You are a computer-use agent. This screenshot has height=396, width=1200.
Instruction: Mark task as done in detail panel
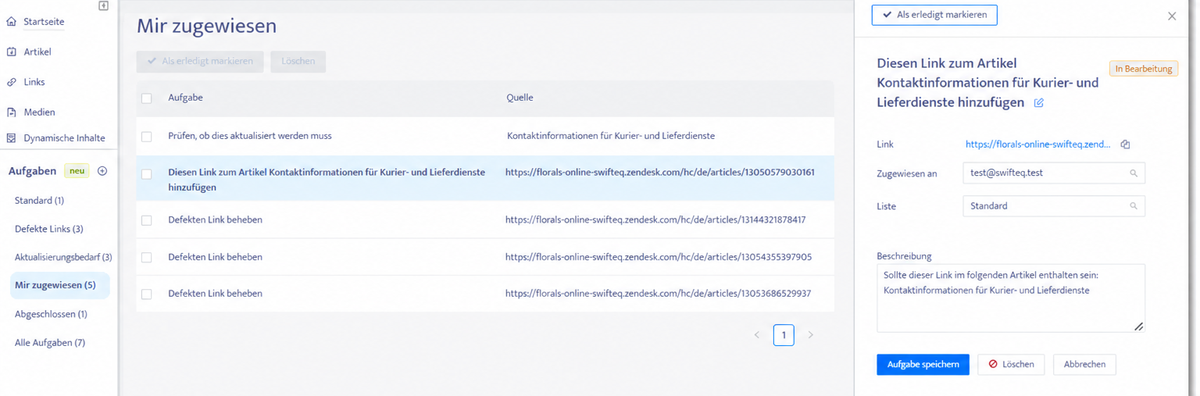coord(934,15)
